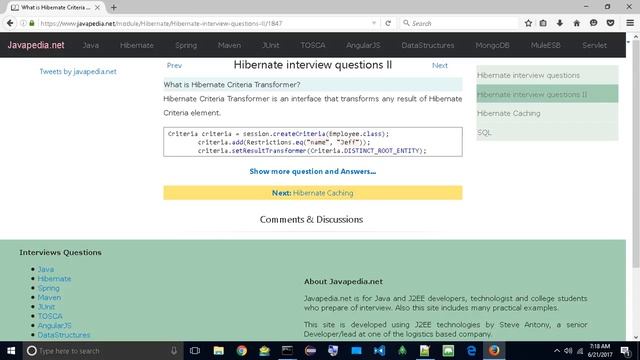
Task: Open the Spring link in footer list
Action: 49,288
